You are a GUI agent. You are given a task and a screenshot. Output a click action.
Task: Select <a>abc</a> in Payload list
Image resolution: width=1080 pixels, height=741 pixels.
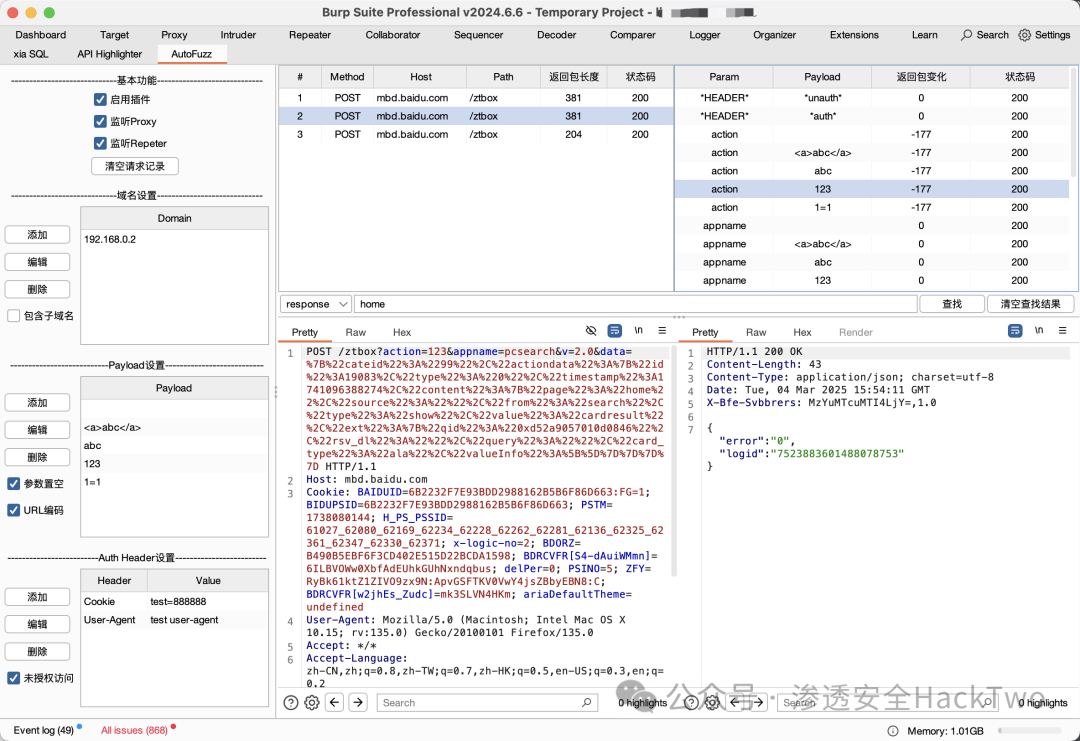click(174, 428)
